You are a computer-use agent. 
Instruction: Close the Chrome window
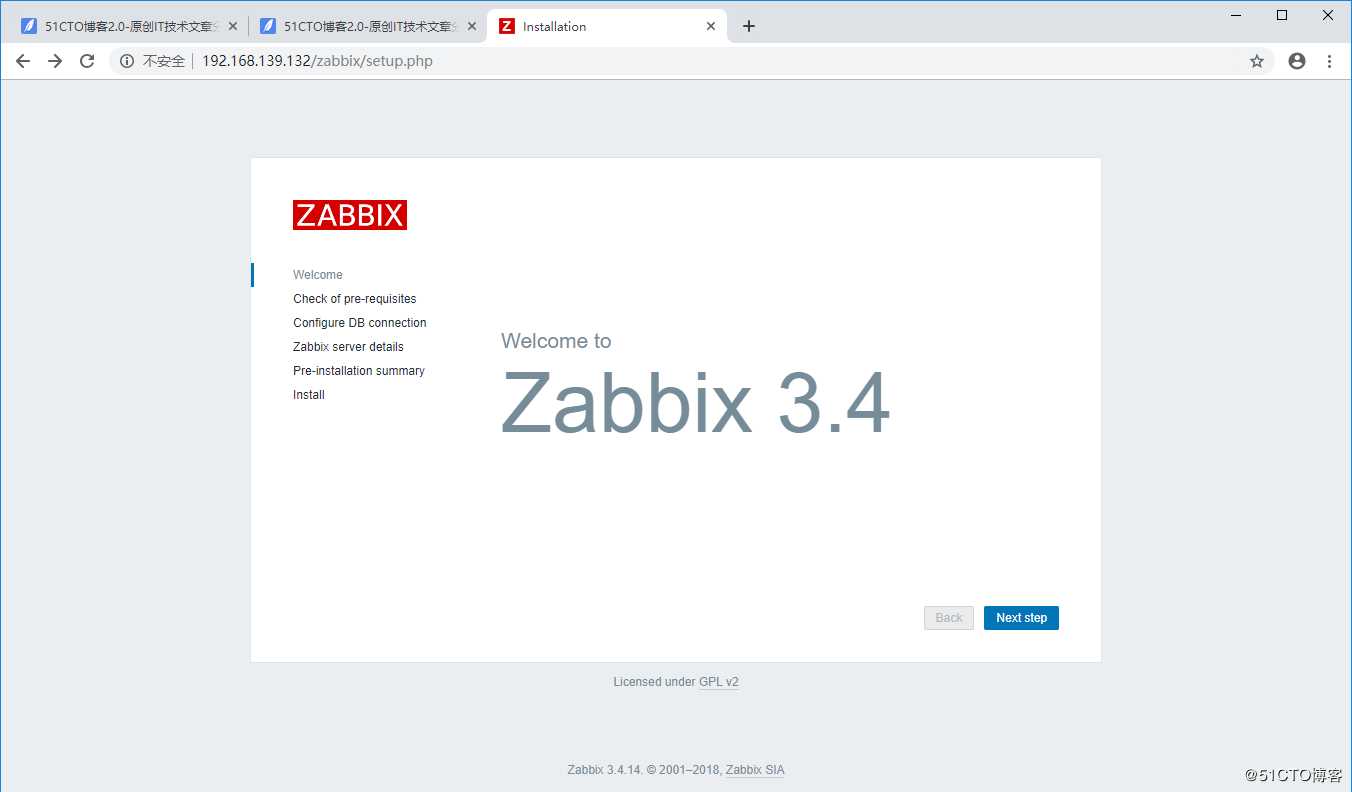[1328, 15]
